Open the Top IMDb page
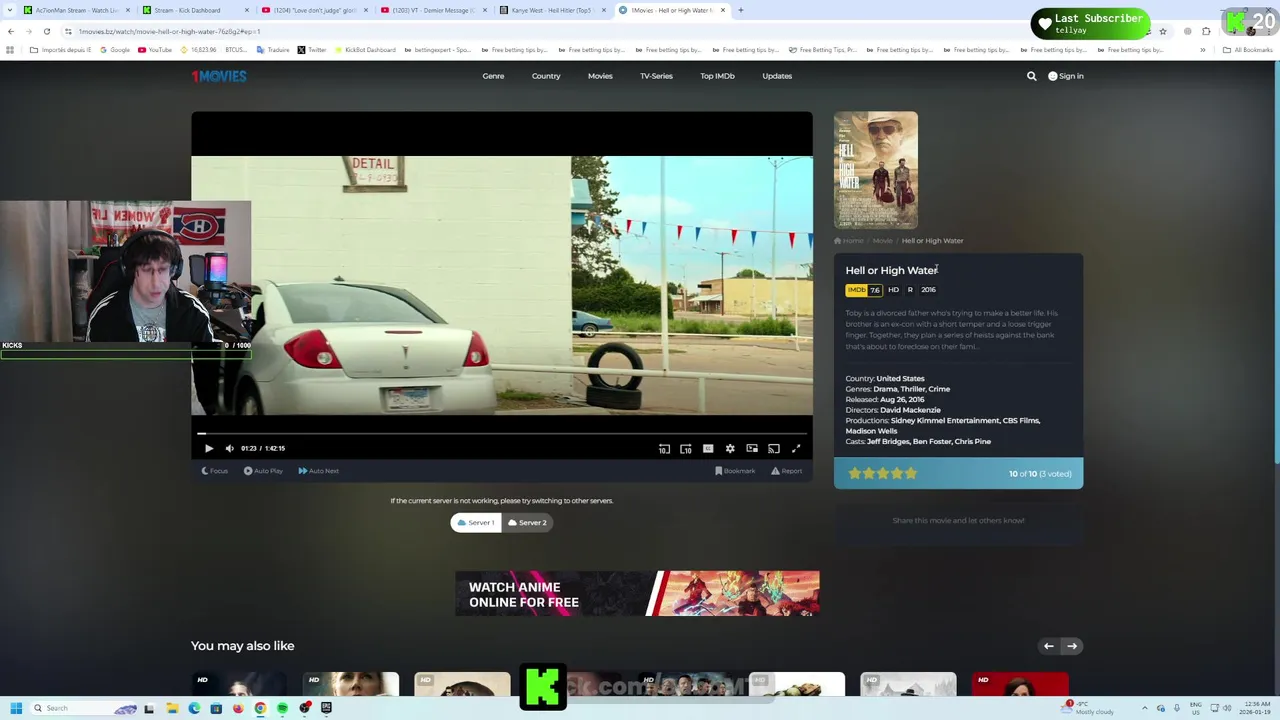The height and width of the screenshot is (720, 1280). click(x=717, y=76)
